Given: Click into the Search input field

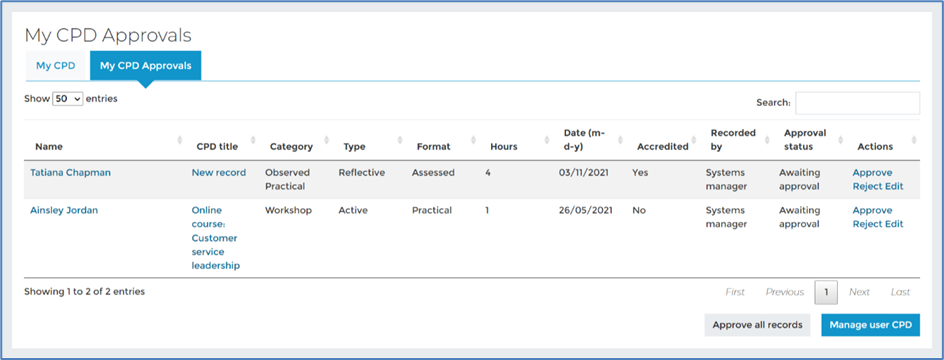Looking at the screenshot, I should [x=857, y=103].
